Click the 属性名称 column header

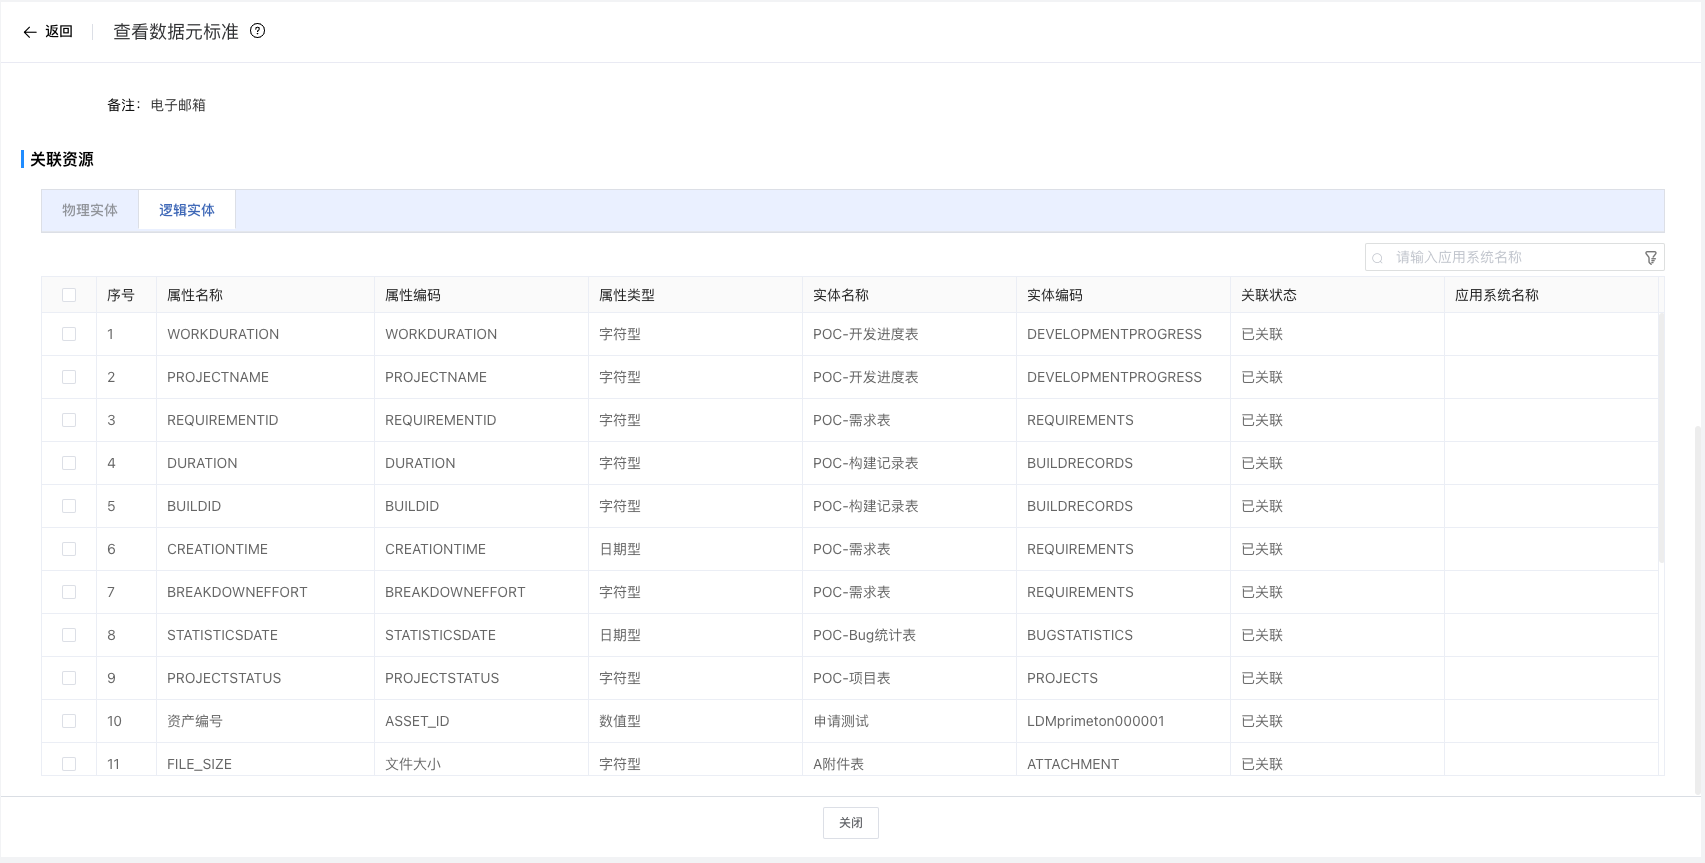(x=195, y=295)
